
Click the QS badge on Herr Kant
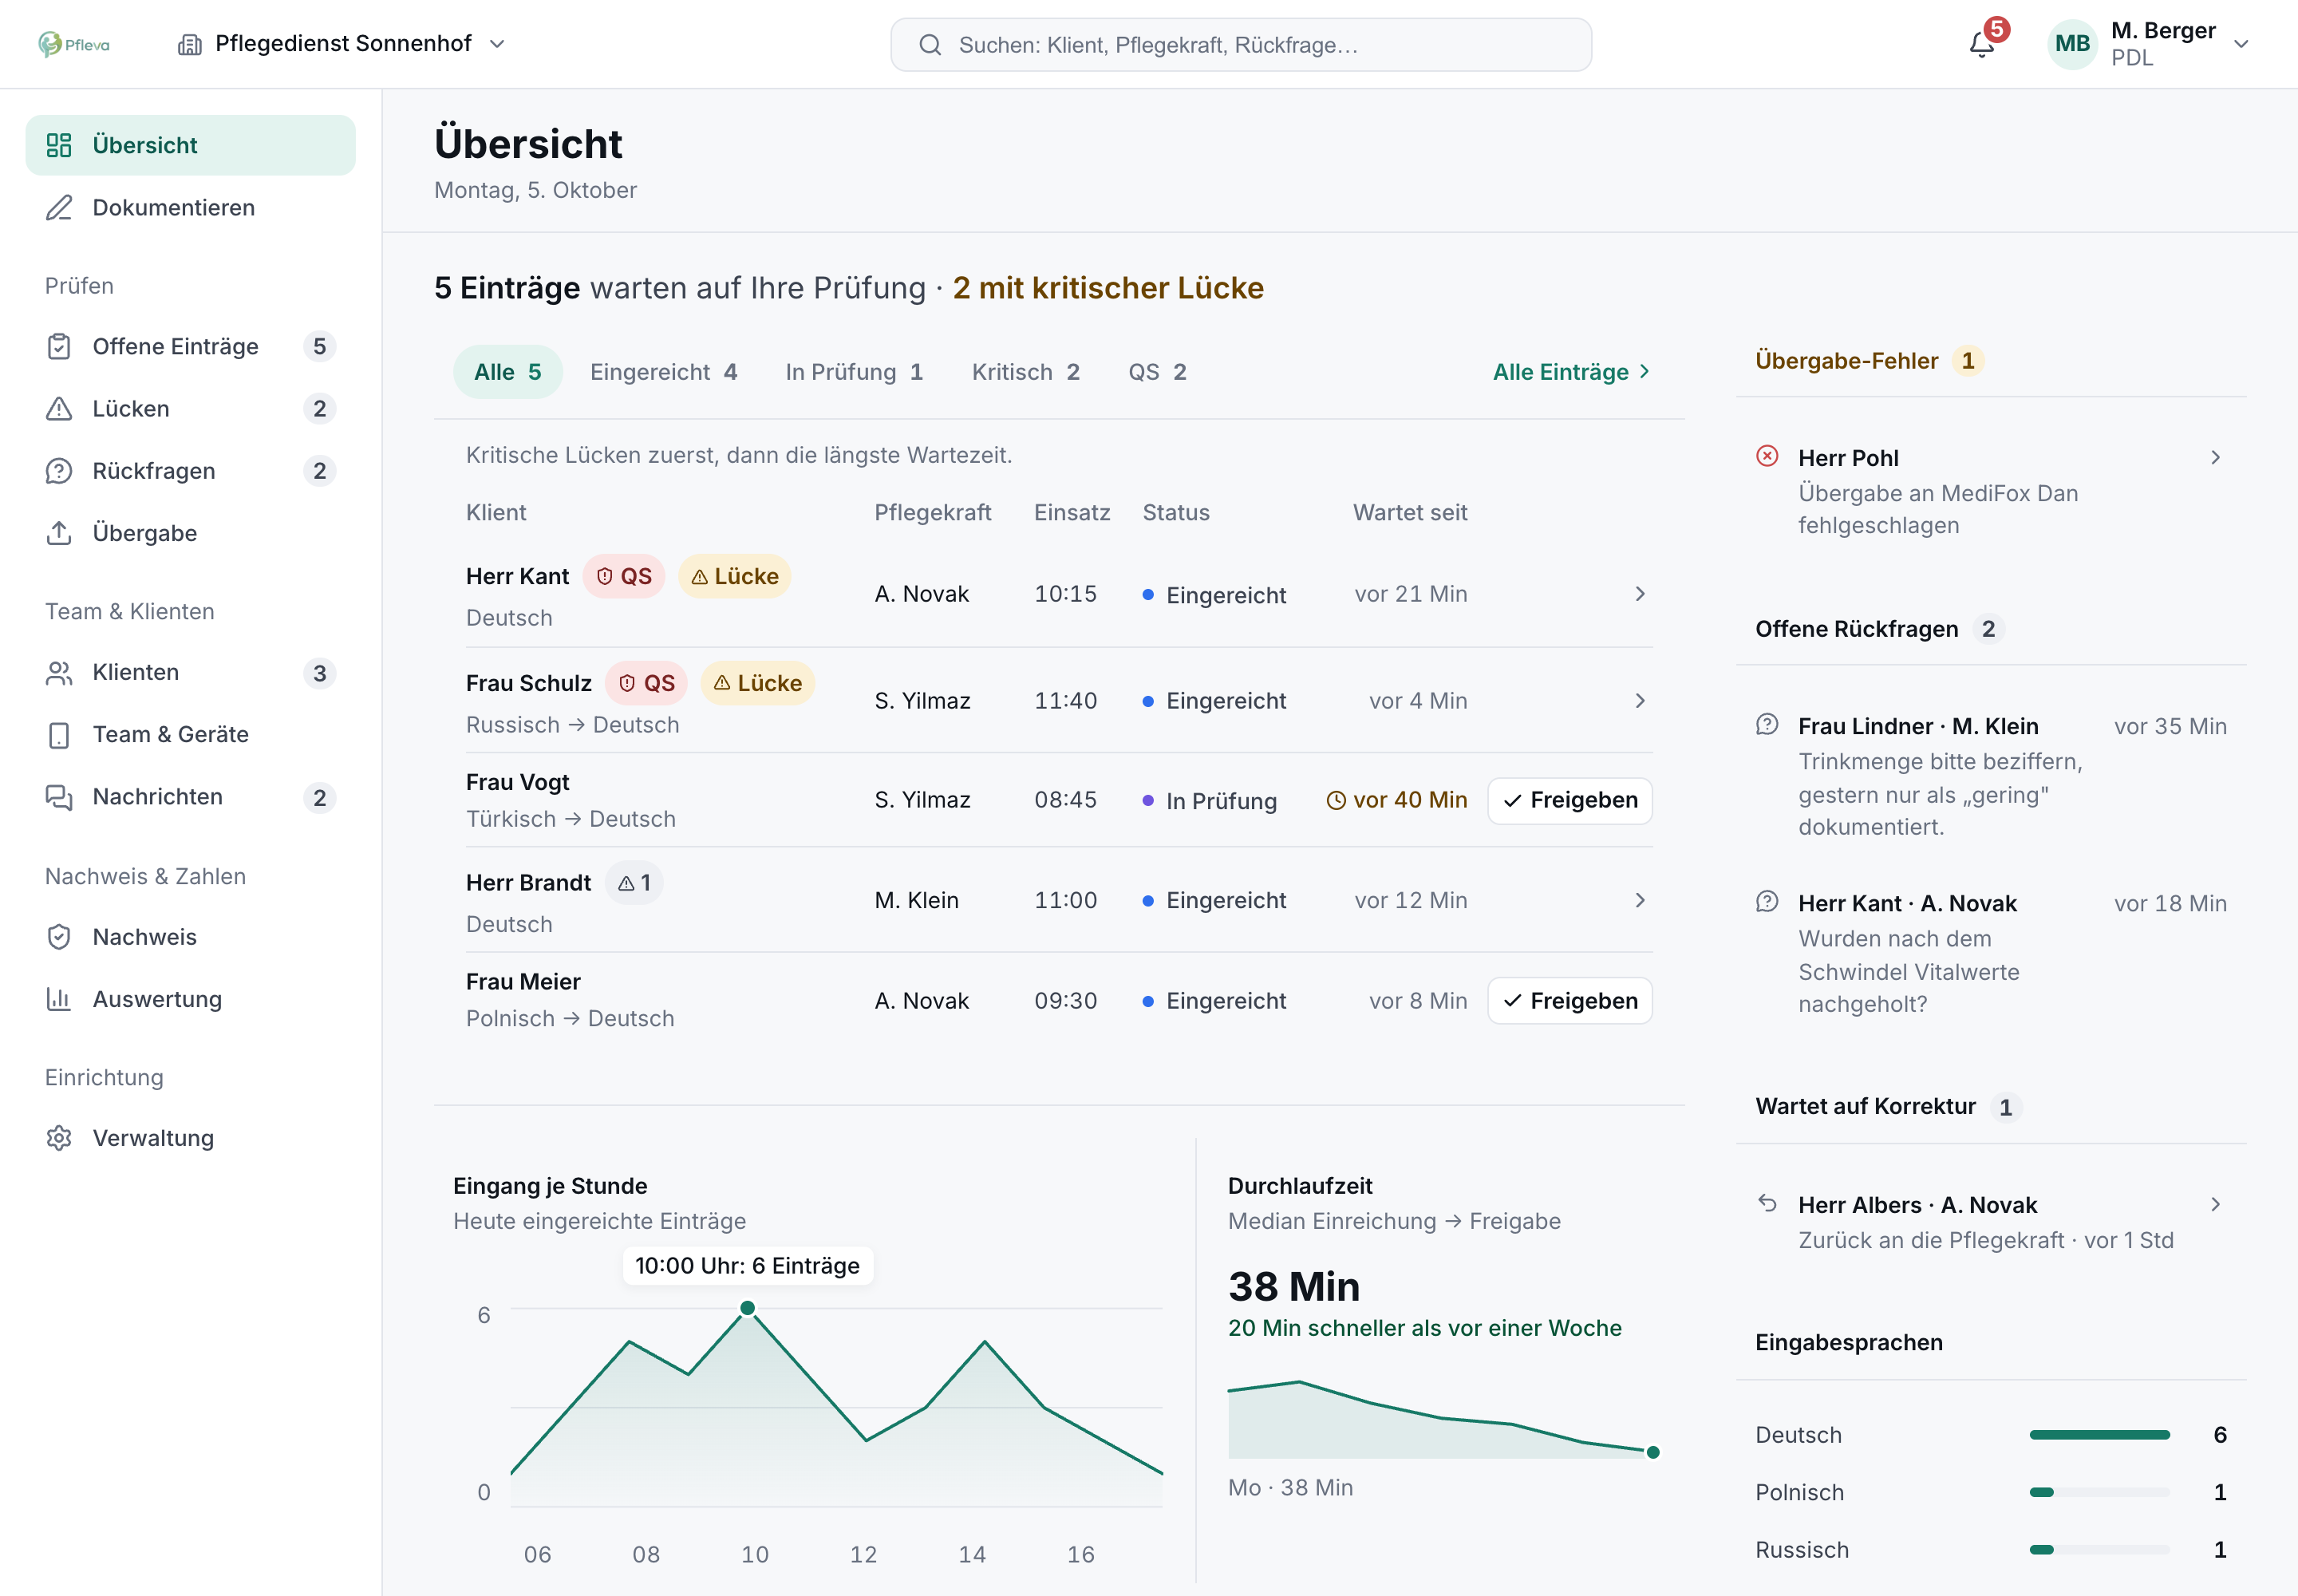pos(624,576)
